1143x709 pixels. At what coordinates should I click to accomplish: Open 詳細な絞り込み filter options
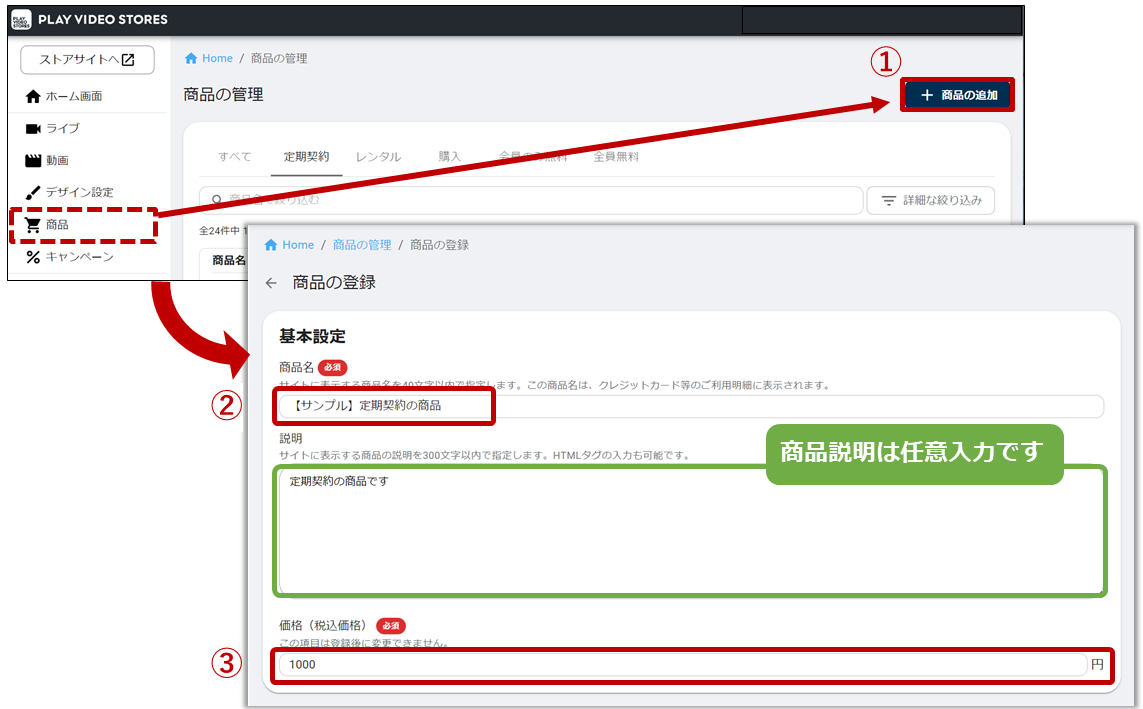click(930, 201)
